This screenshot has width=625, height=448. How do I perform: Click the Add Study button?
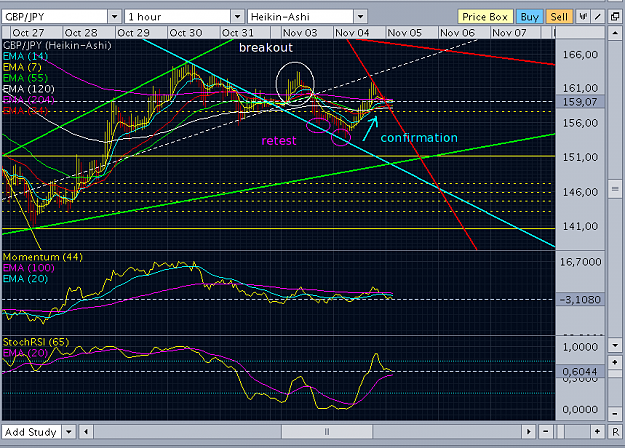coord(31,432)
